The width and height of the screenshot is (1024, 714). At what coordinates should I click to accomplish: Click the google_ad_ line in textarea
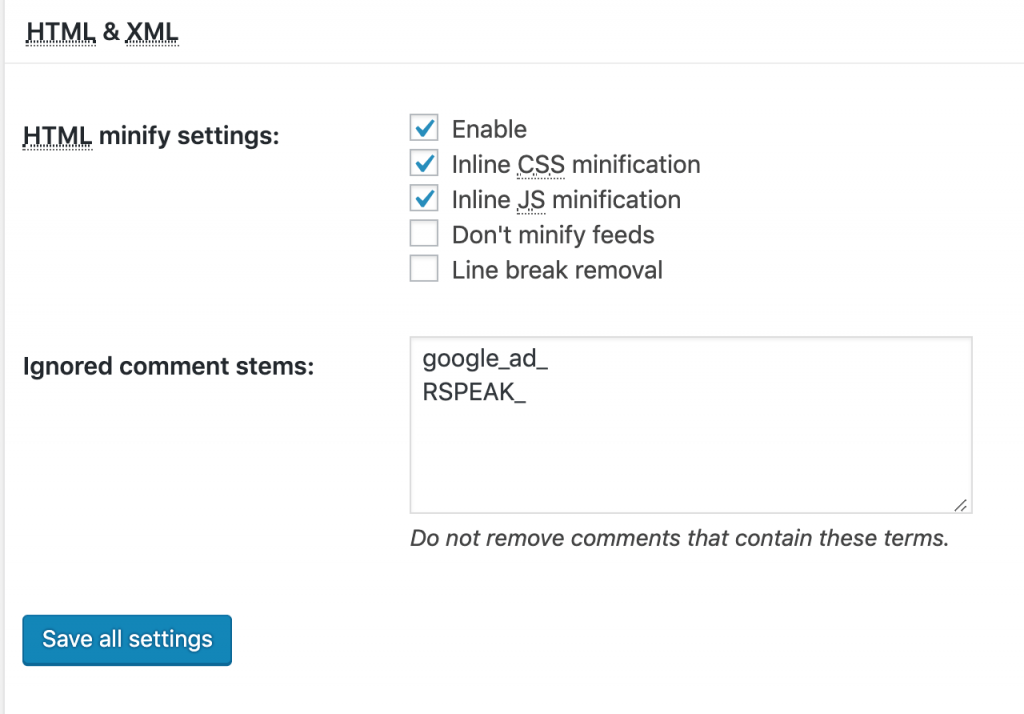point(485,358)
